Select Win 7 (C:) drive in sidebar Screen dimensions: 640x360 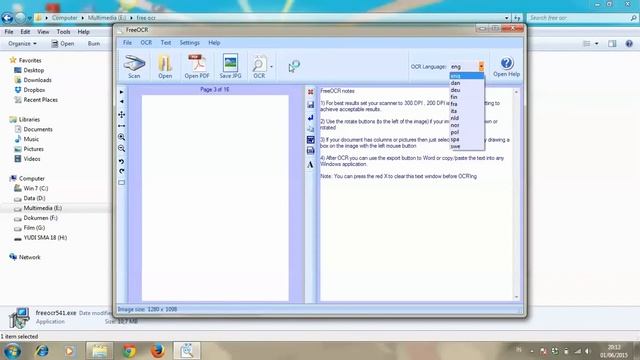tap(31, 189)
